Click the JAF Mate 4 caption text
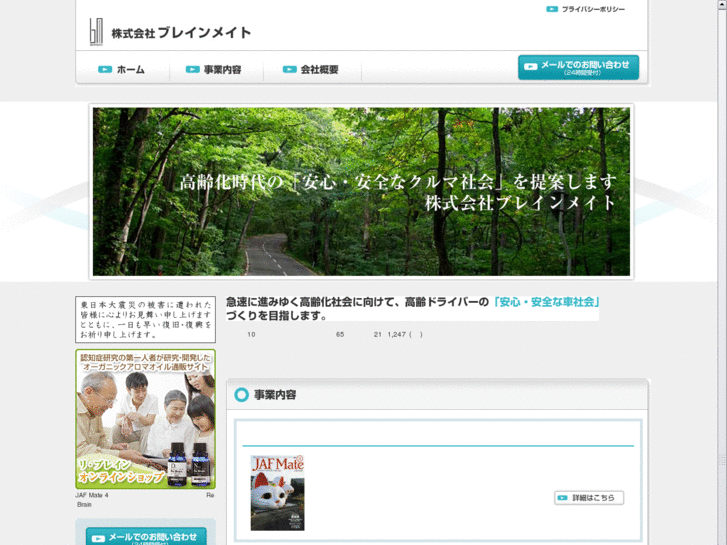This screenshot has height=545, width=727. pyautogui.click(x=92, y=495)
